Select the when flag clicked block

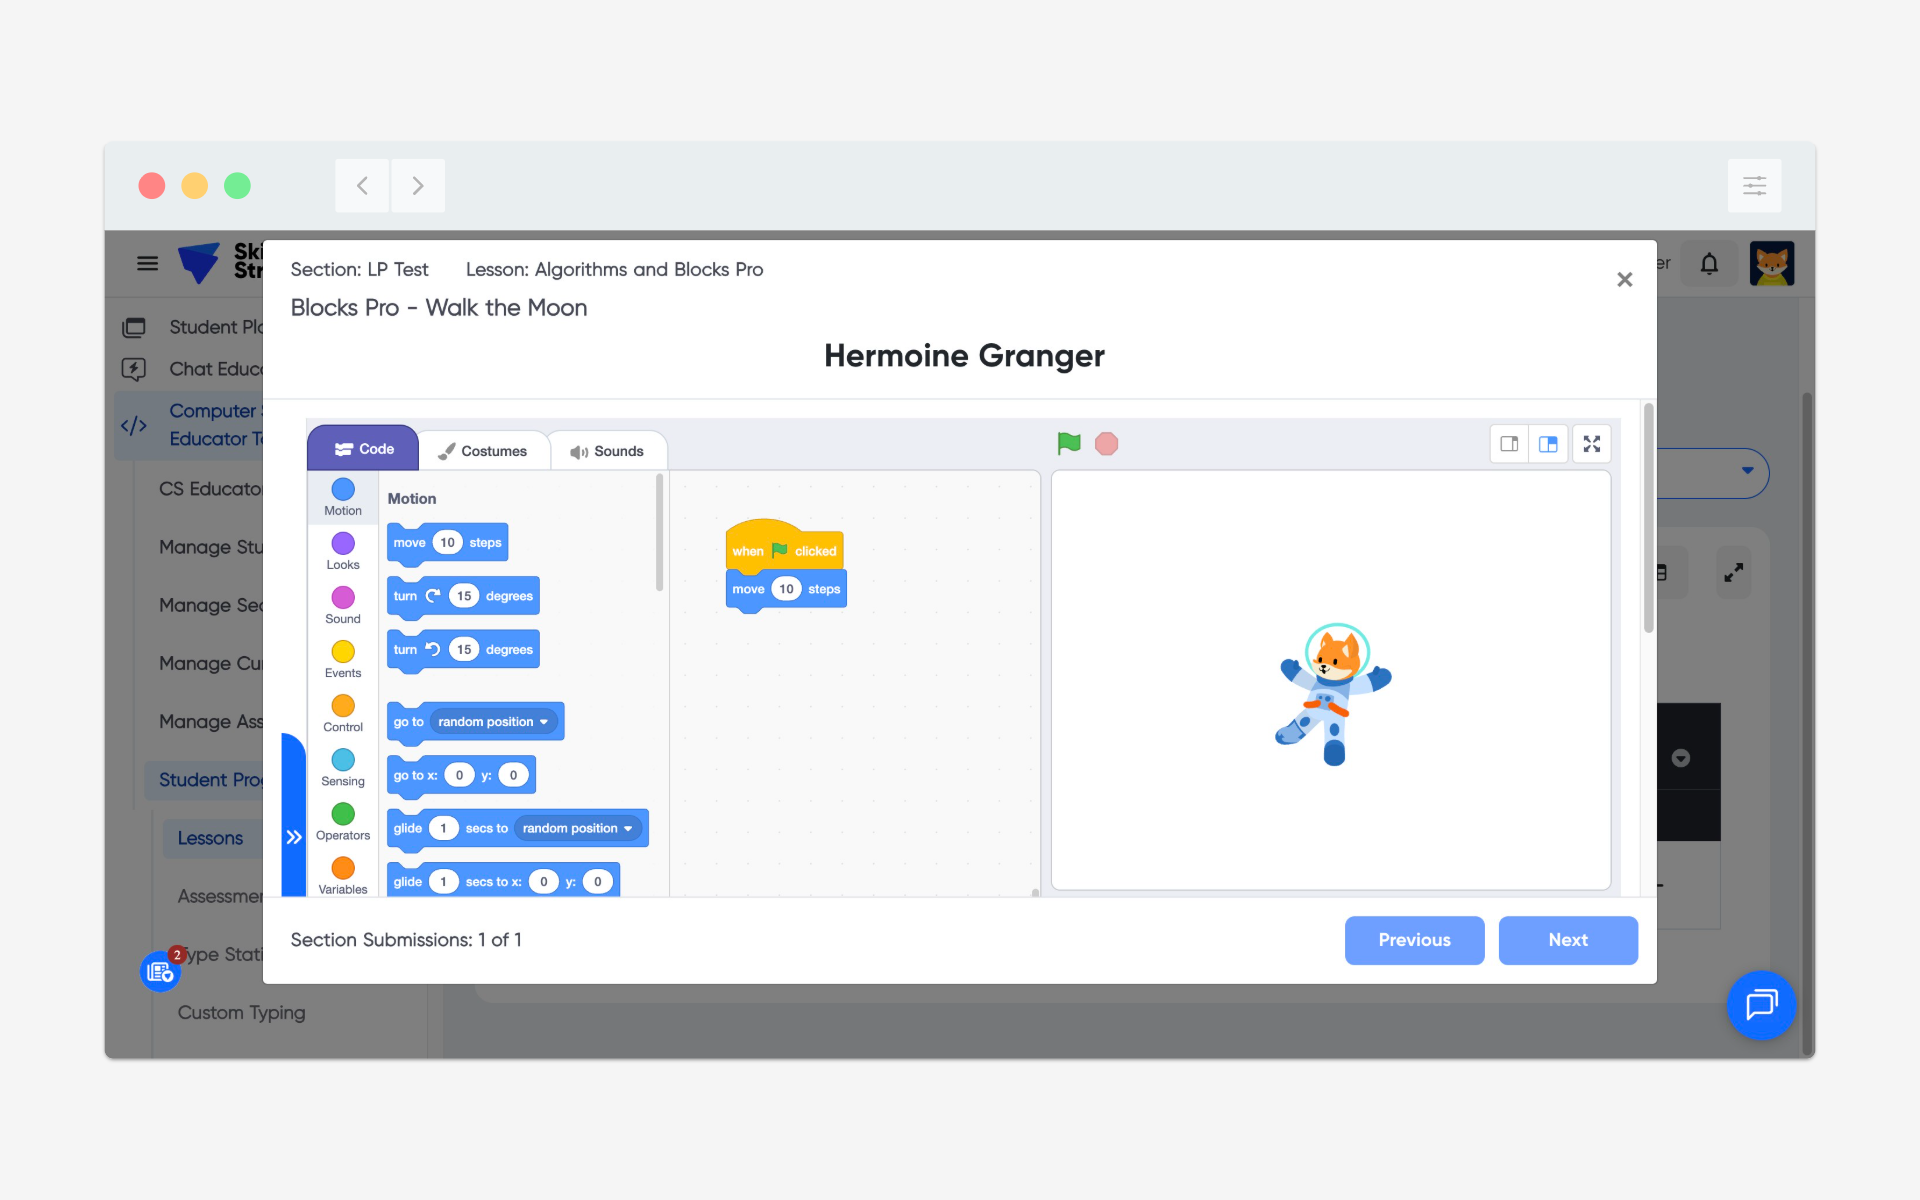click(784, 546)
